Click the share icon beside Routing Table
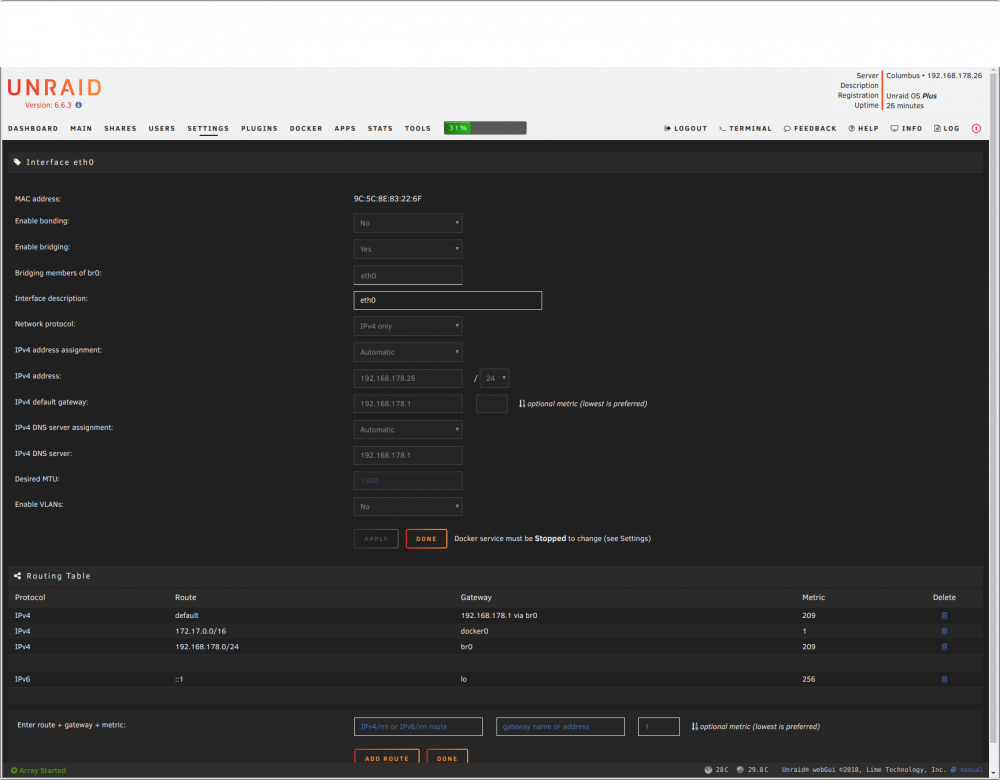The width and height of the screenshot is (1000, 780). point(17,576)
